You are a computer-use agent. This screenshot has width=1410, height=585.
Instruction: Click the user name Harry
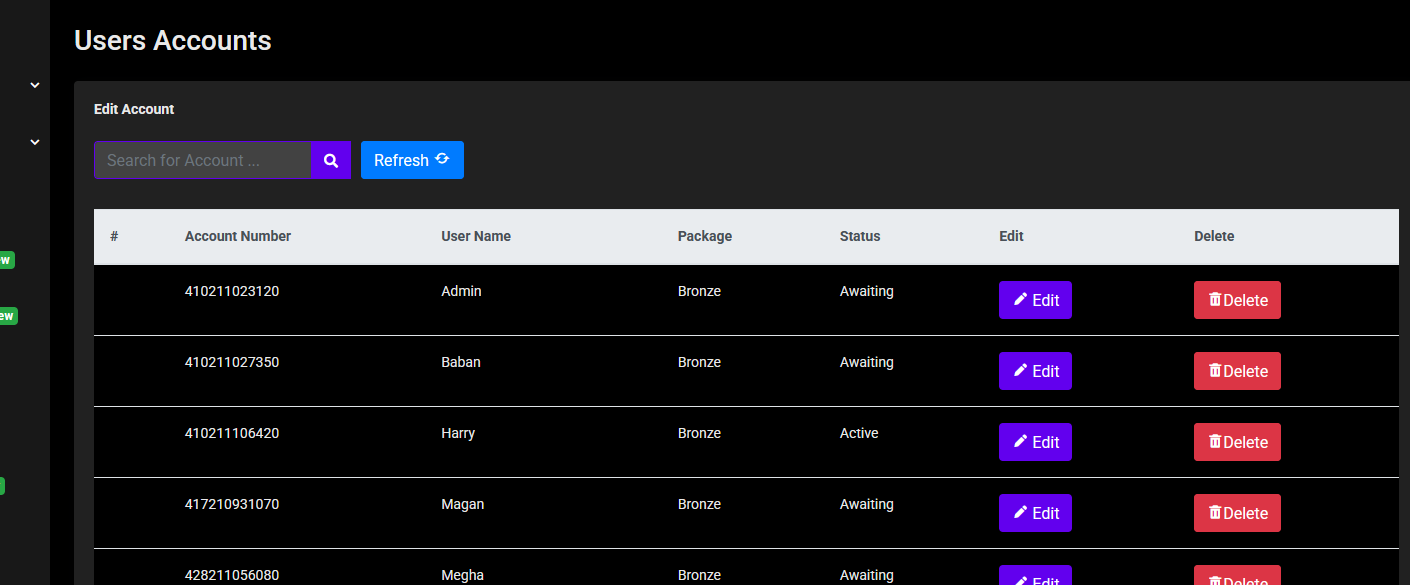pyautogui.click(x=458, y=433)
